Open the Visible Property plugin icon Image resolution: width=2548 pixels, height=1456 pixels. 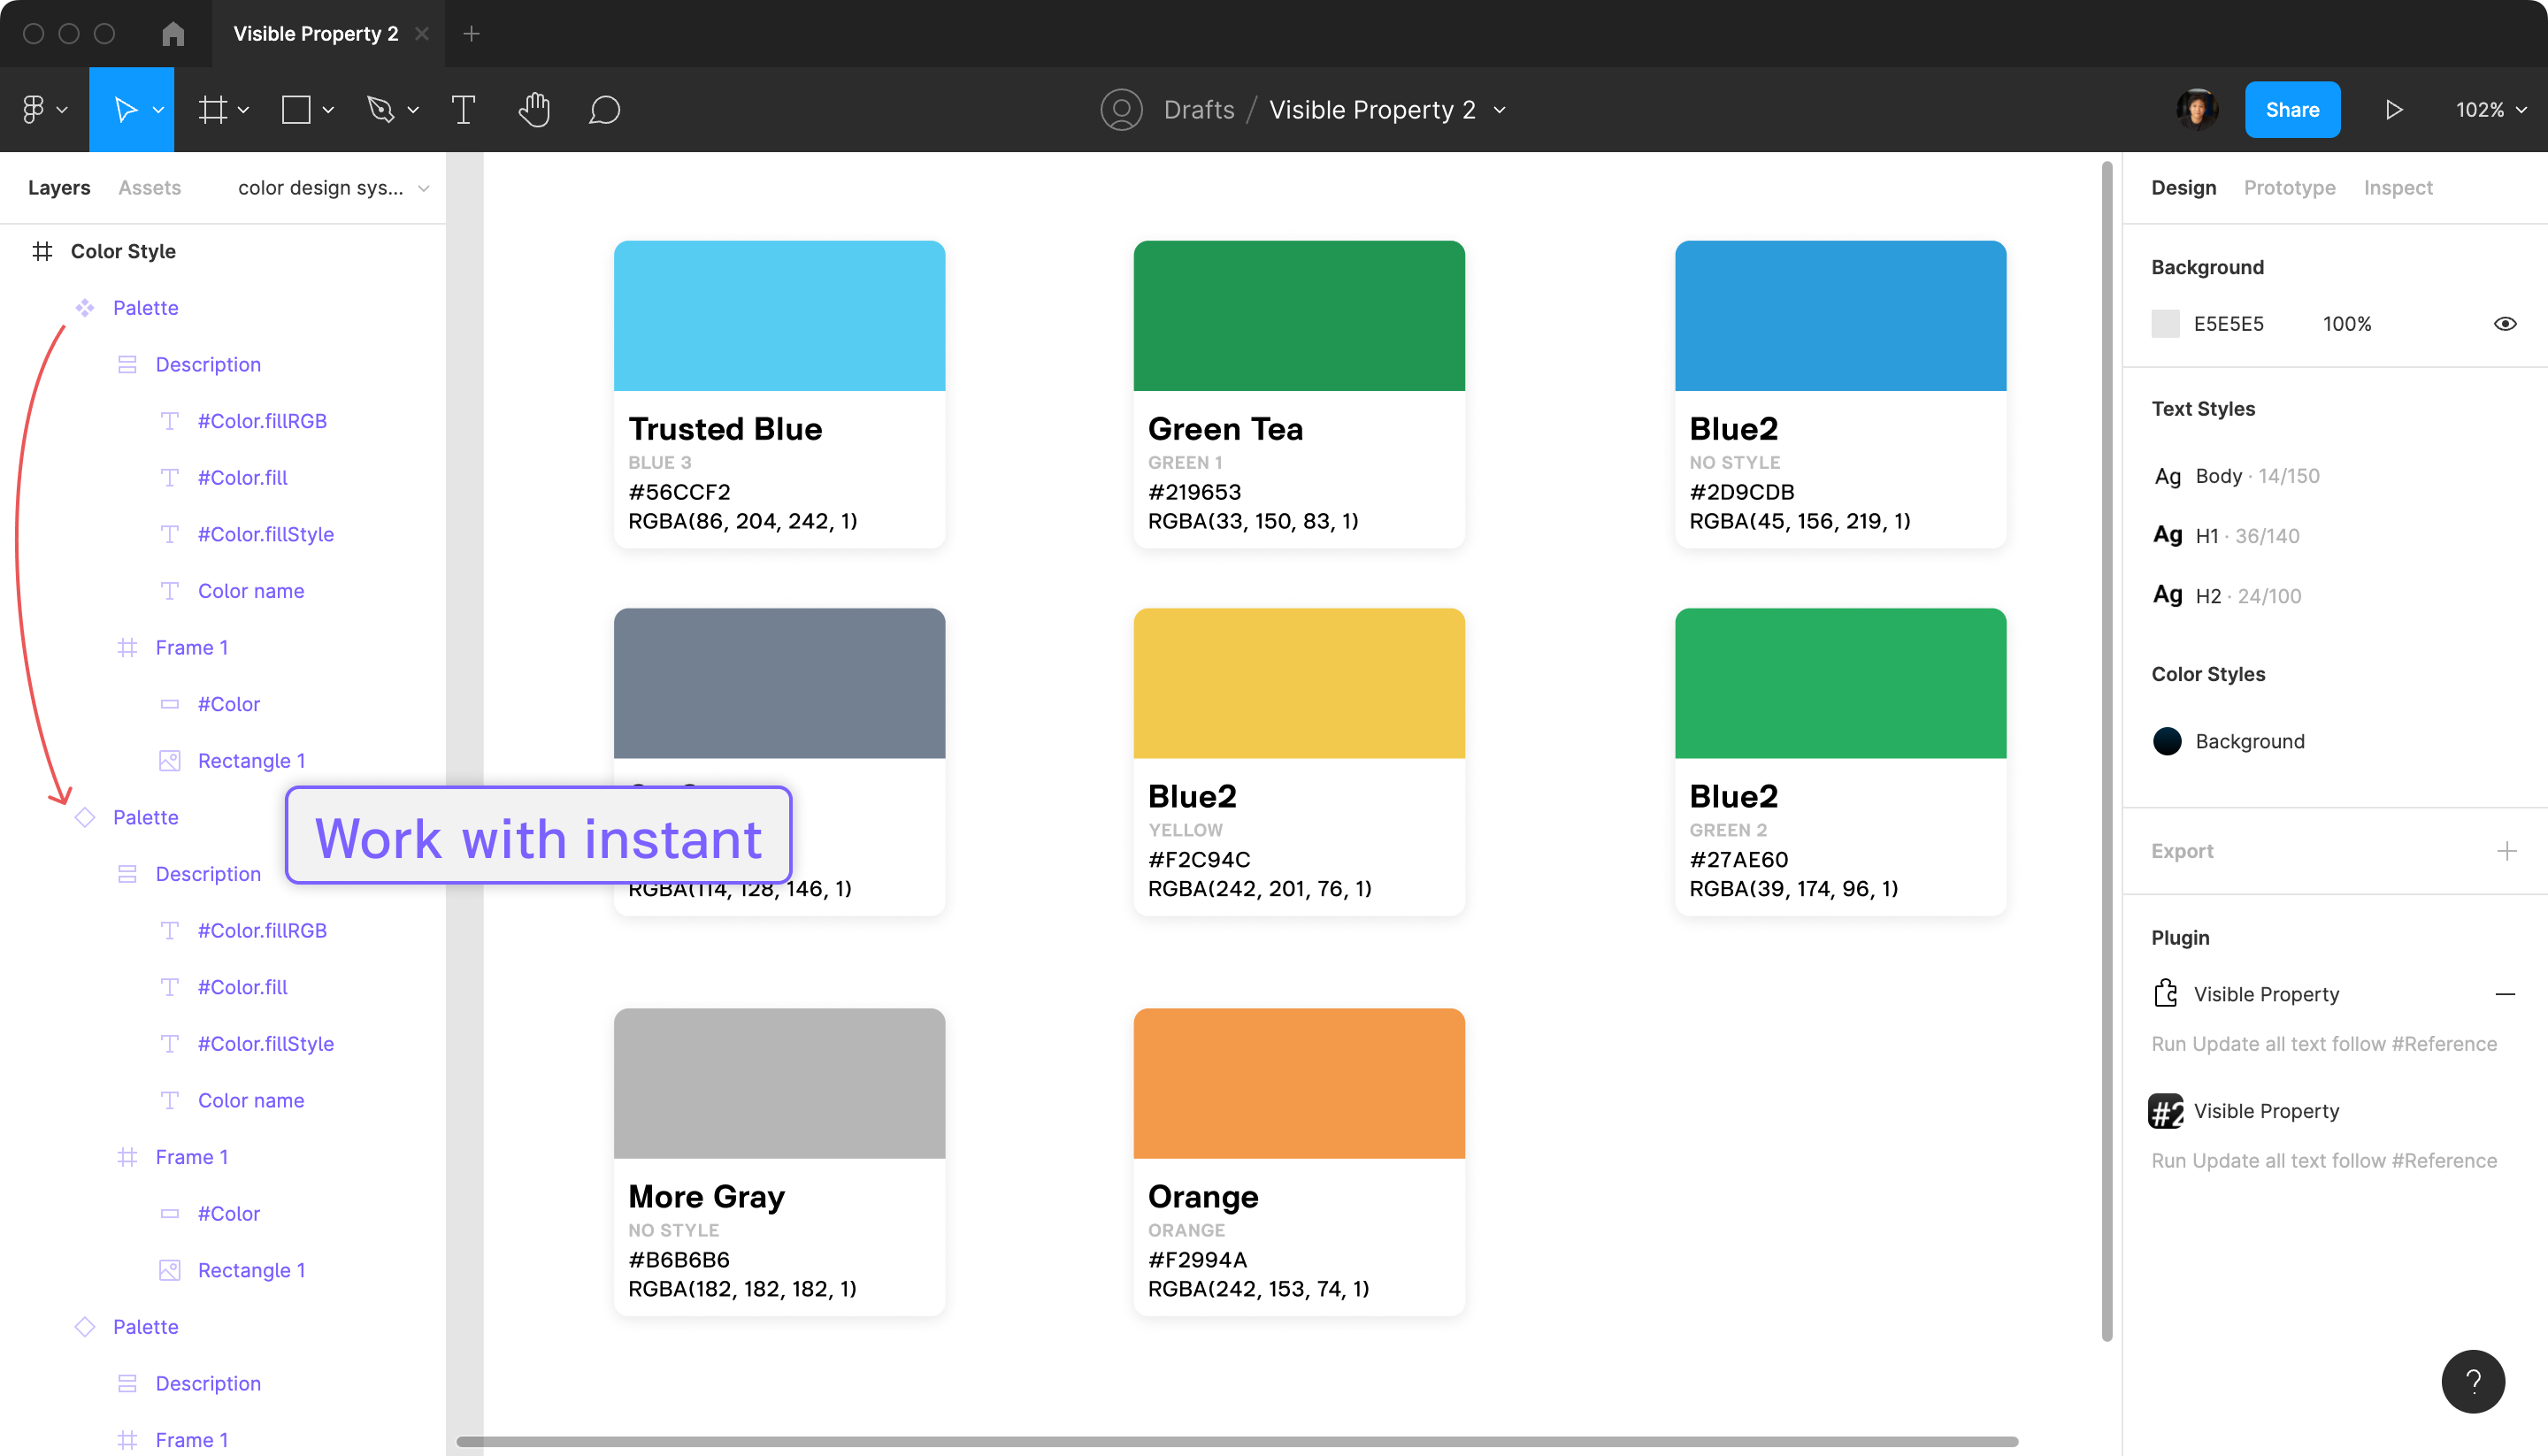point(2165,992)
